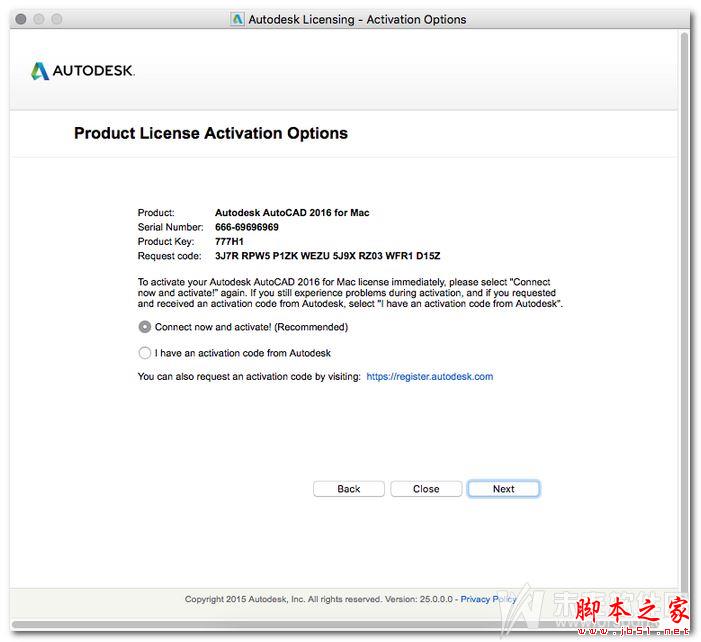
Task: Click the Close button
Action: [426, 489]
